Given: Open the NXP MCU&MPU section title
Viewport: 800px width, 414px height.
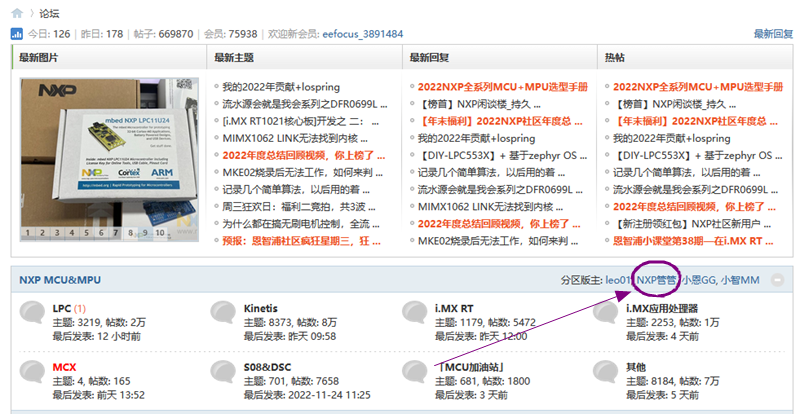Looking at the screenshot, I should click(60, 280).
